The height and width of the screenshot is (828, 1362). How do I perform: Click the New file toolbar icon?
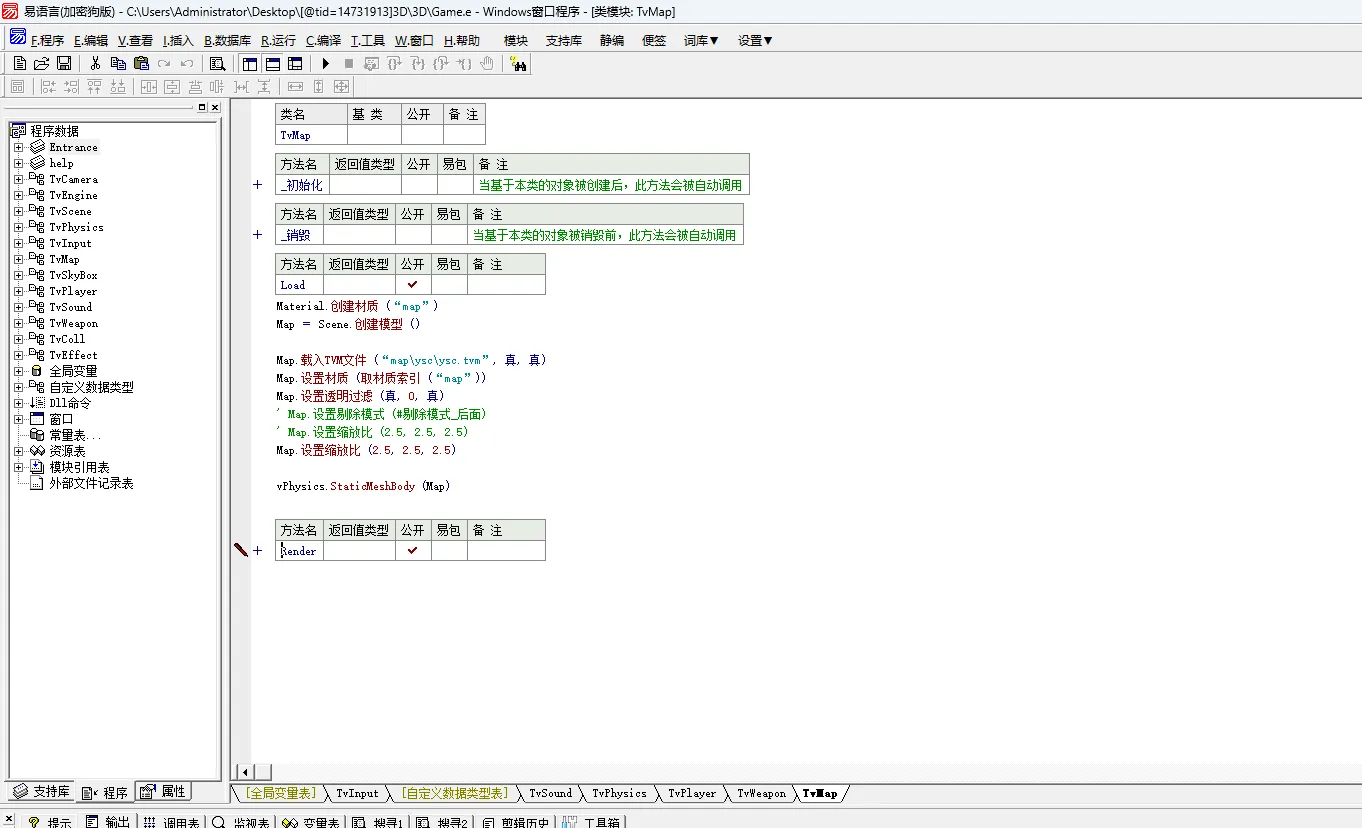[x=20, y=64]
